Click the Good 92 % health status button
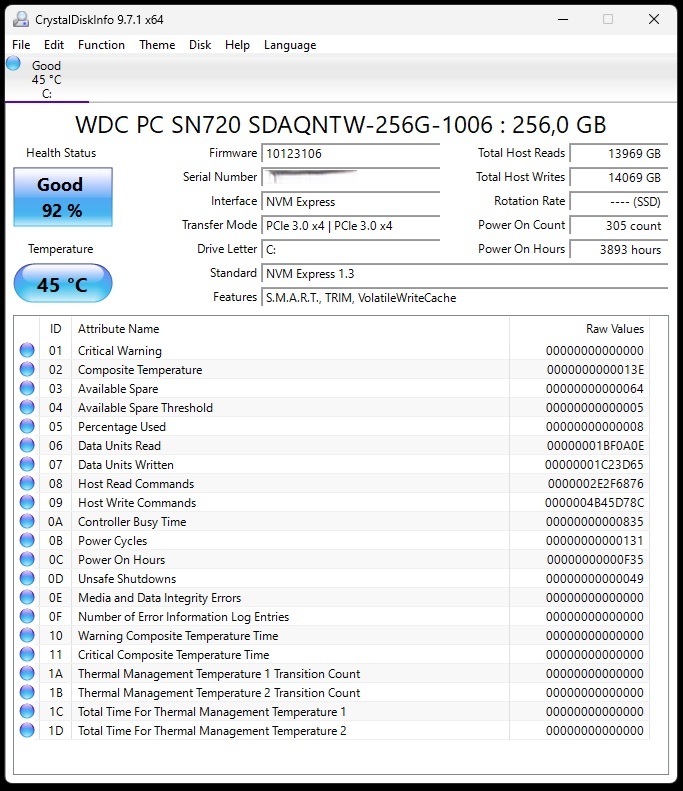 62,197
